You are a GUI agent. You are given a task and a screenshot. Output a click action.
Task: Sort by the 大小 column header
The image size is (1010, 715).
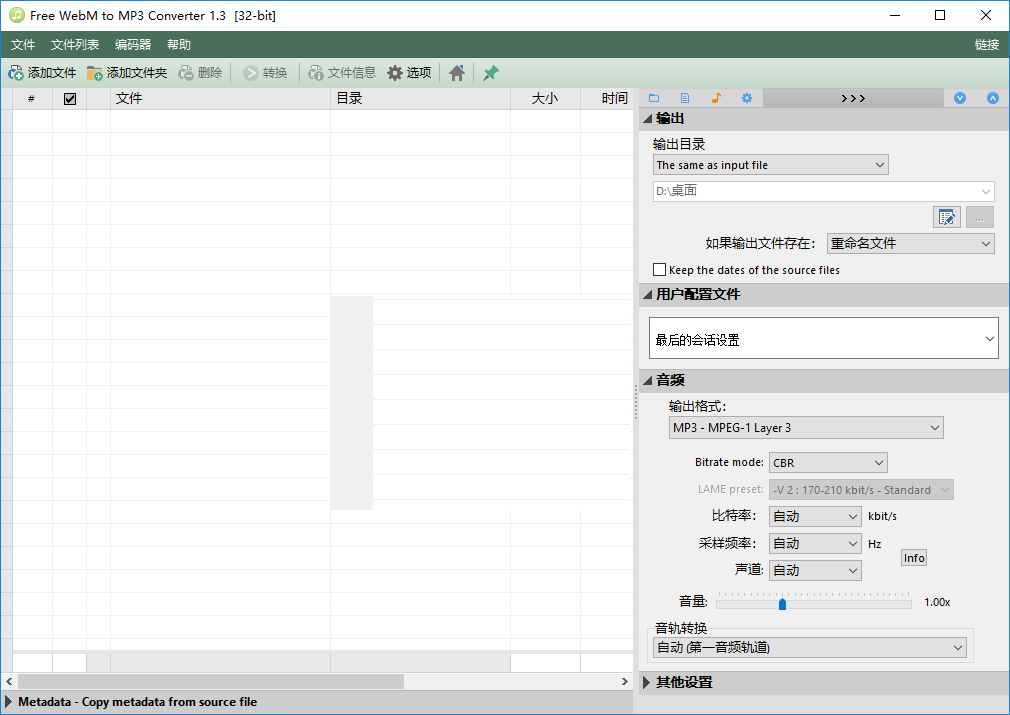click(x=545, y=99)
